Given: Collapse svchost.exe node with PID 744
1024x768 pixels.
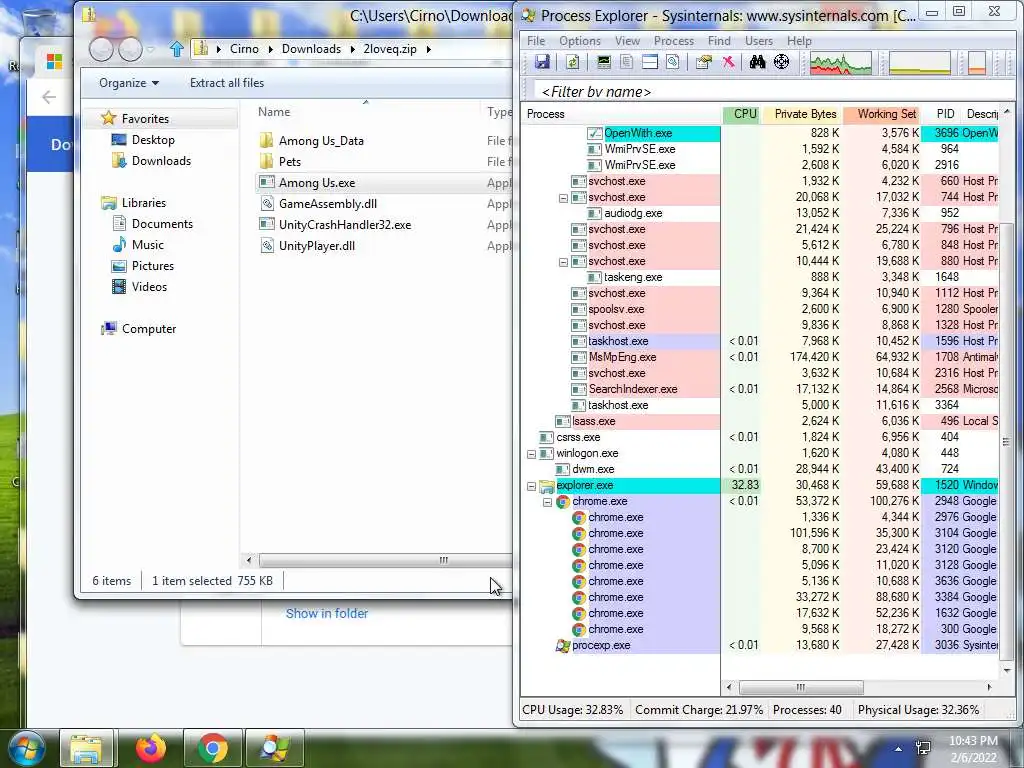Looking at the screenshot, I should click(x=564, y=198).
